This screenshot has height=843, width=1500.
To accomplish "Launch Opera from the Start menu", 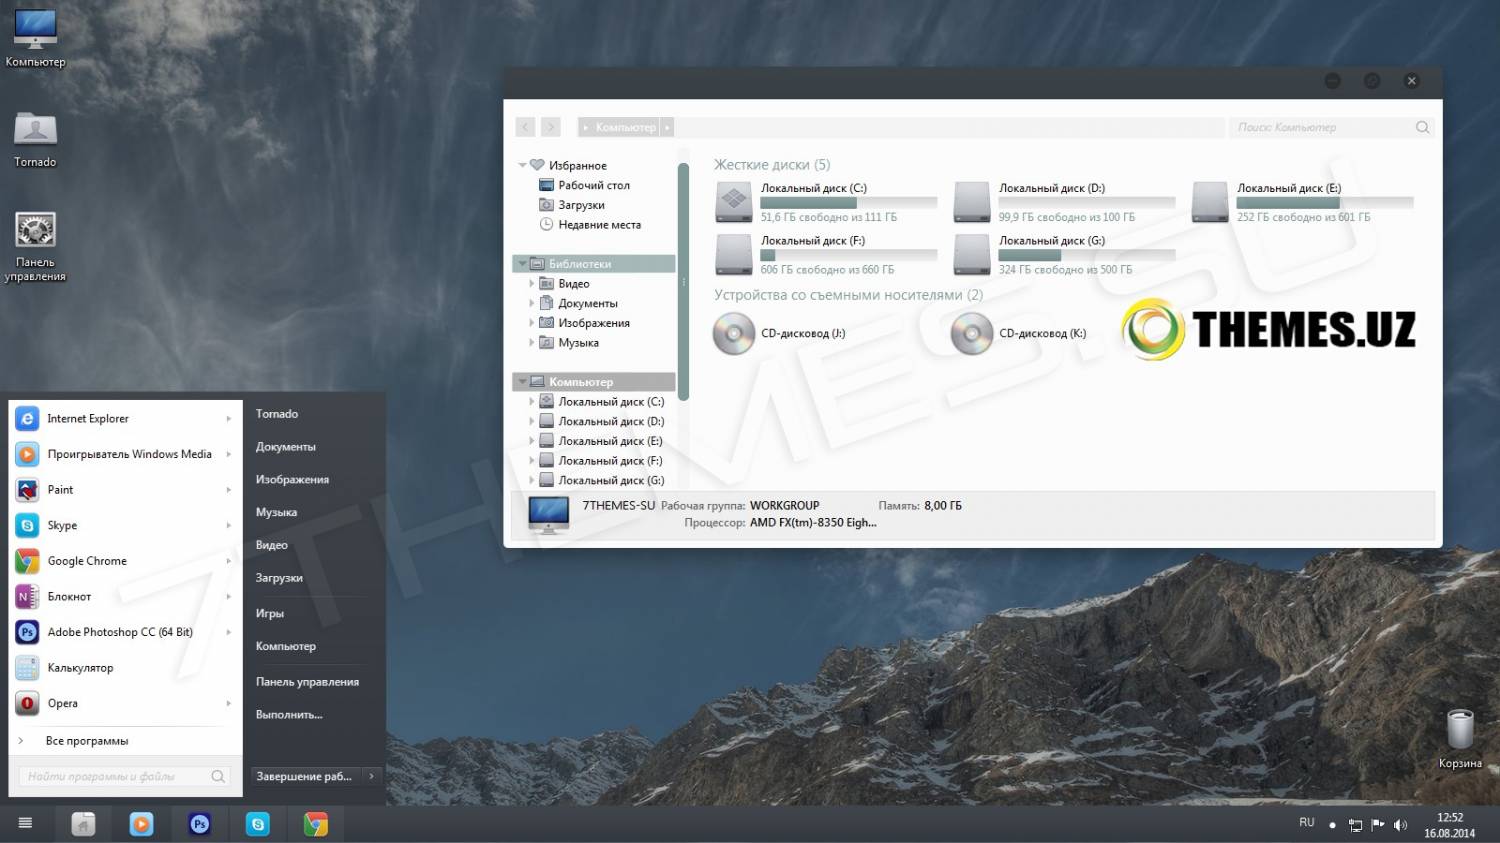I will tap(62, 703).
